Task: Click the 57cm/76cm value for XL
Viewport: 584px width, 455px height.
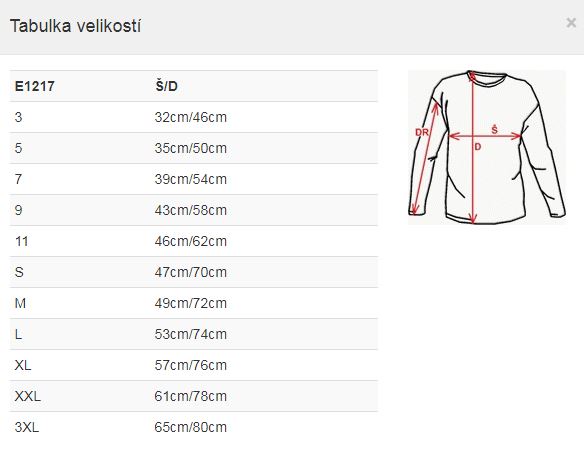Action: [x=191, y=365]
